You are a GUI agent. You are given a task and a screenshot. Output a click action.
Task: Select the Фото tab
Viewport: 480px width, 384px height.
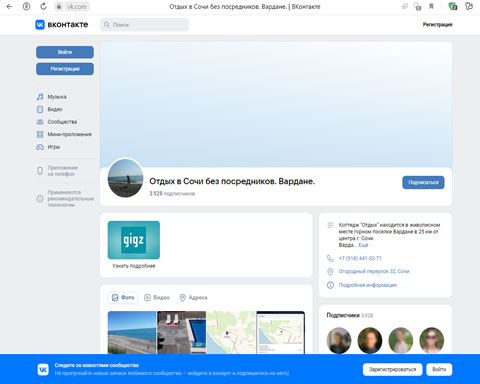123,297
